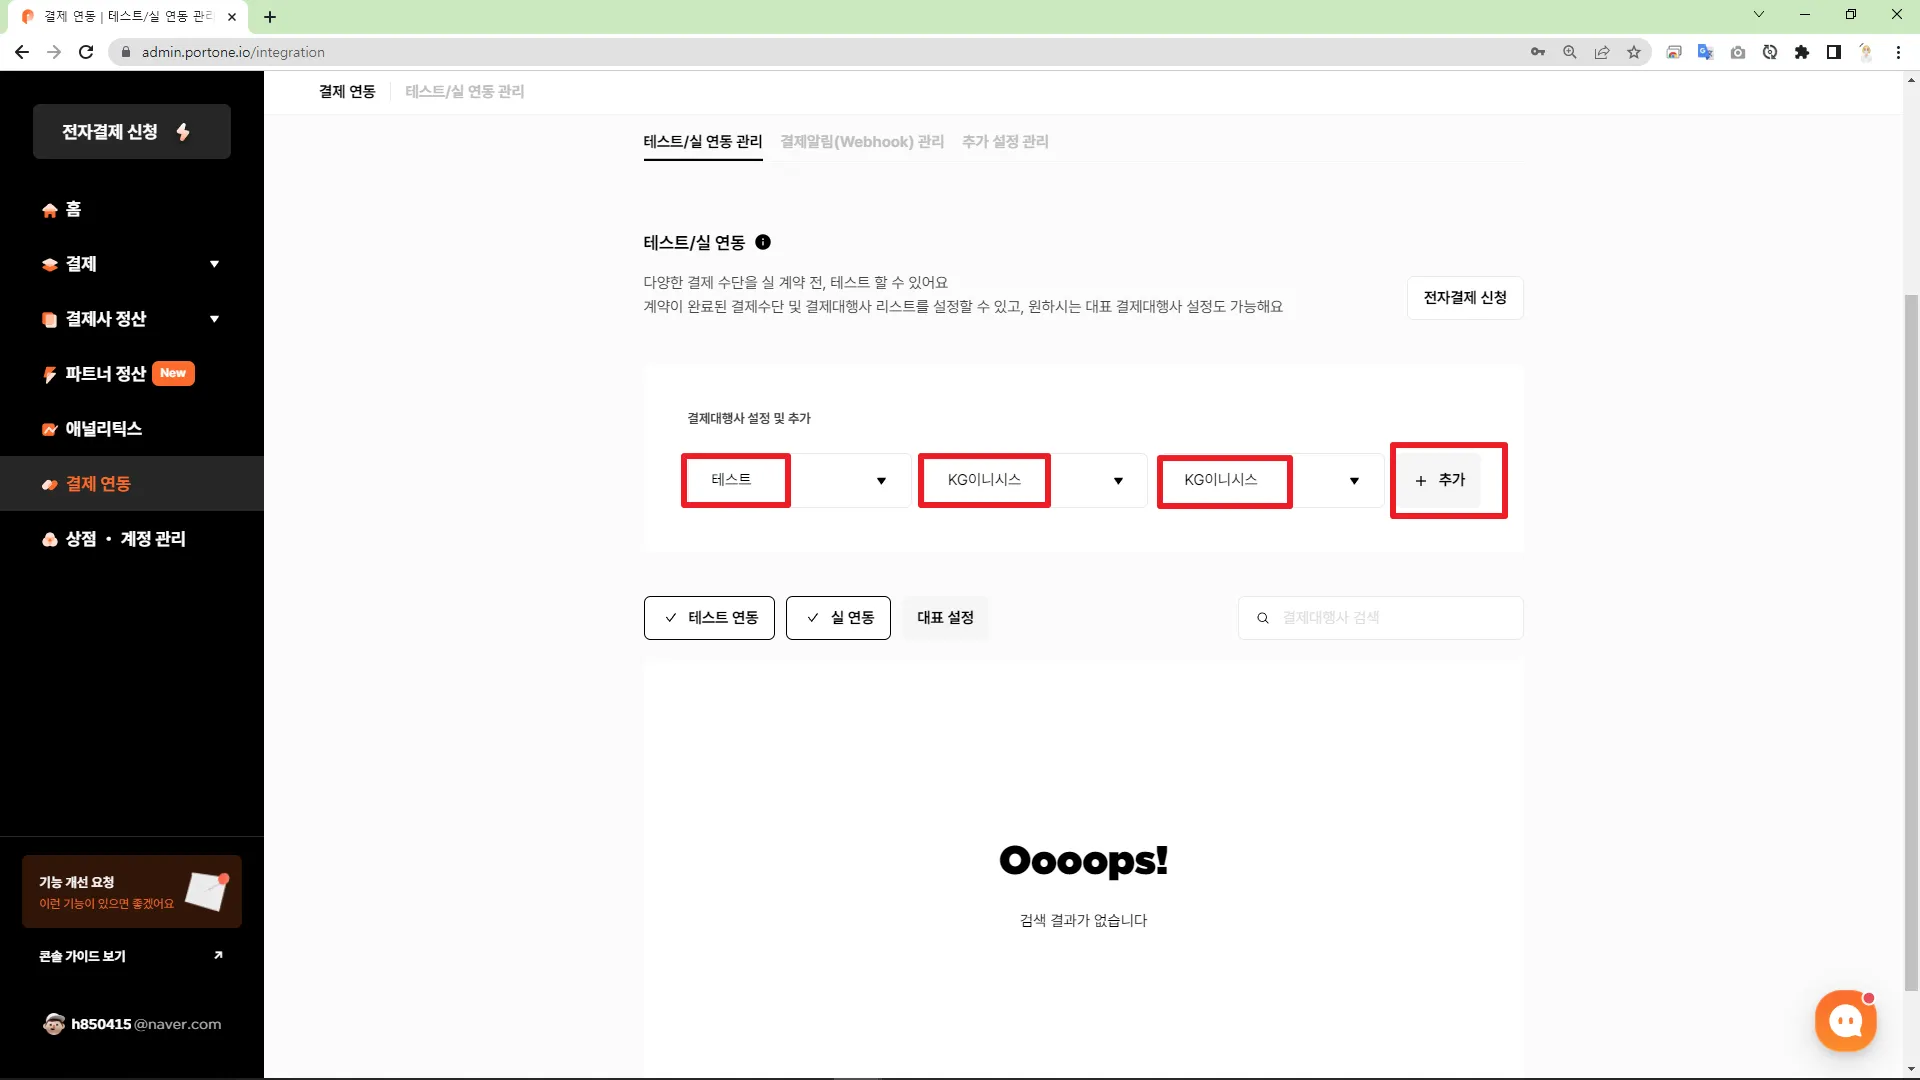Image resolution: width=1920 pixels, height=1080 pixels.
Task: Expand the 결제 sidebar submenu arrow
Action: (214, 264)
